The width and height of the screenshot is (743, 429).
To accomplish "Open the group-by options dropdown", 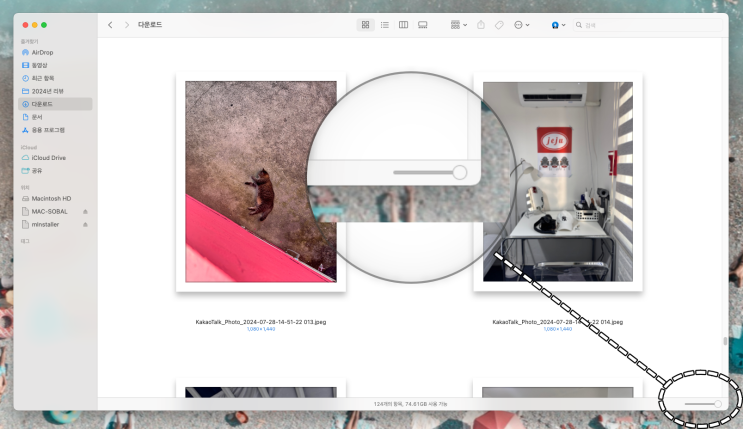I will tap(459, 25).
